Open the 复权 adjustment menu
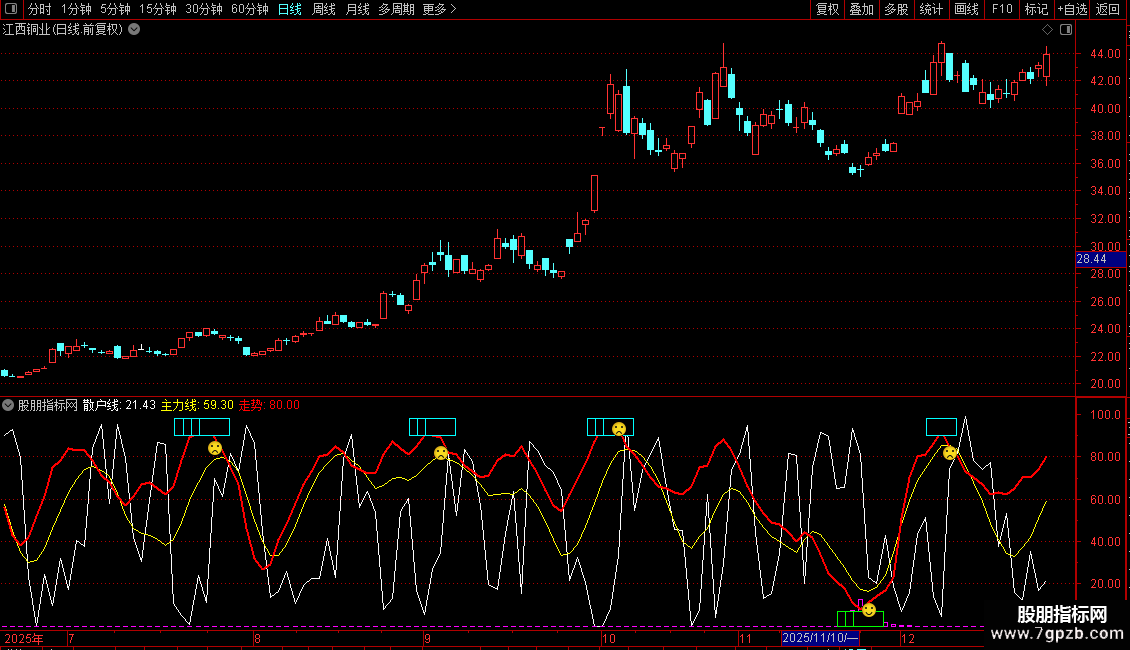This screenshot has width=1130, height=650. click(x=827, y=9)
